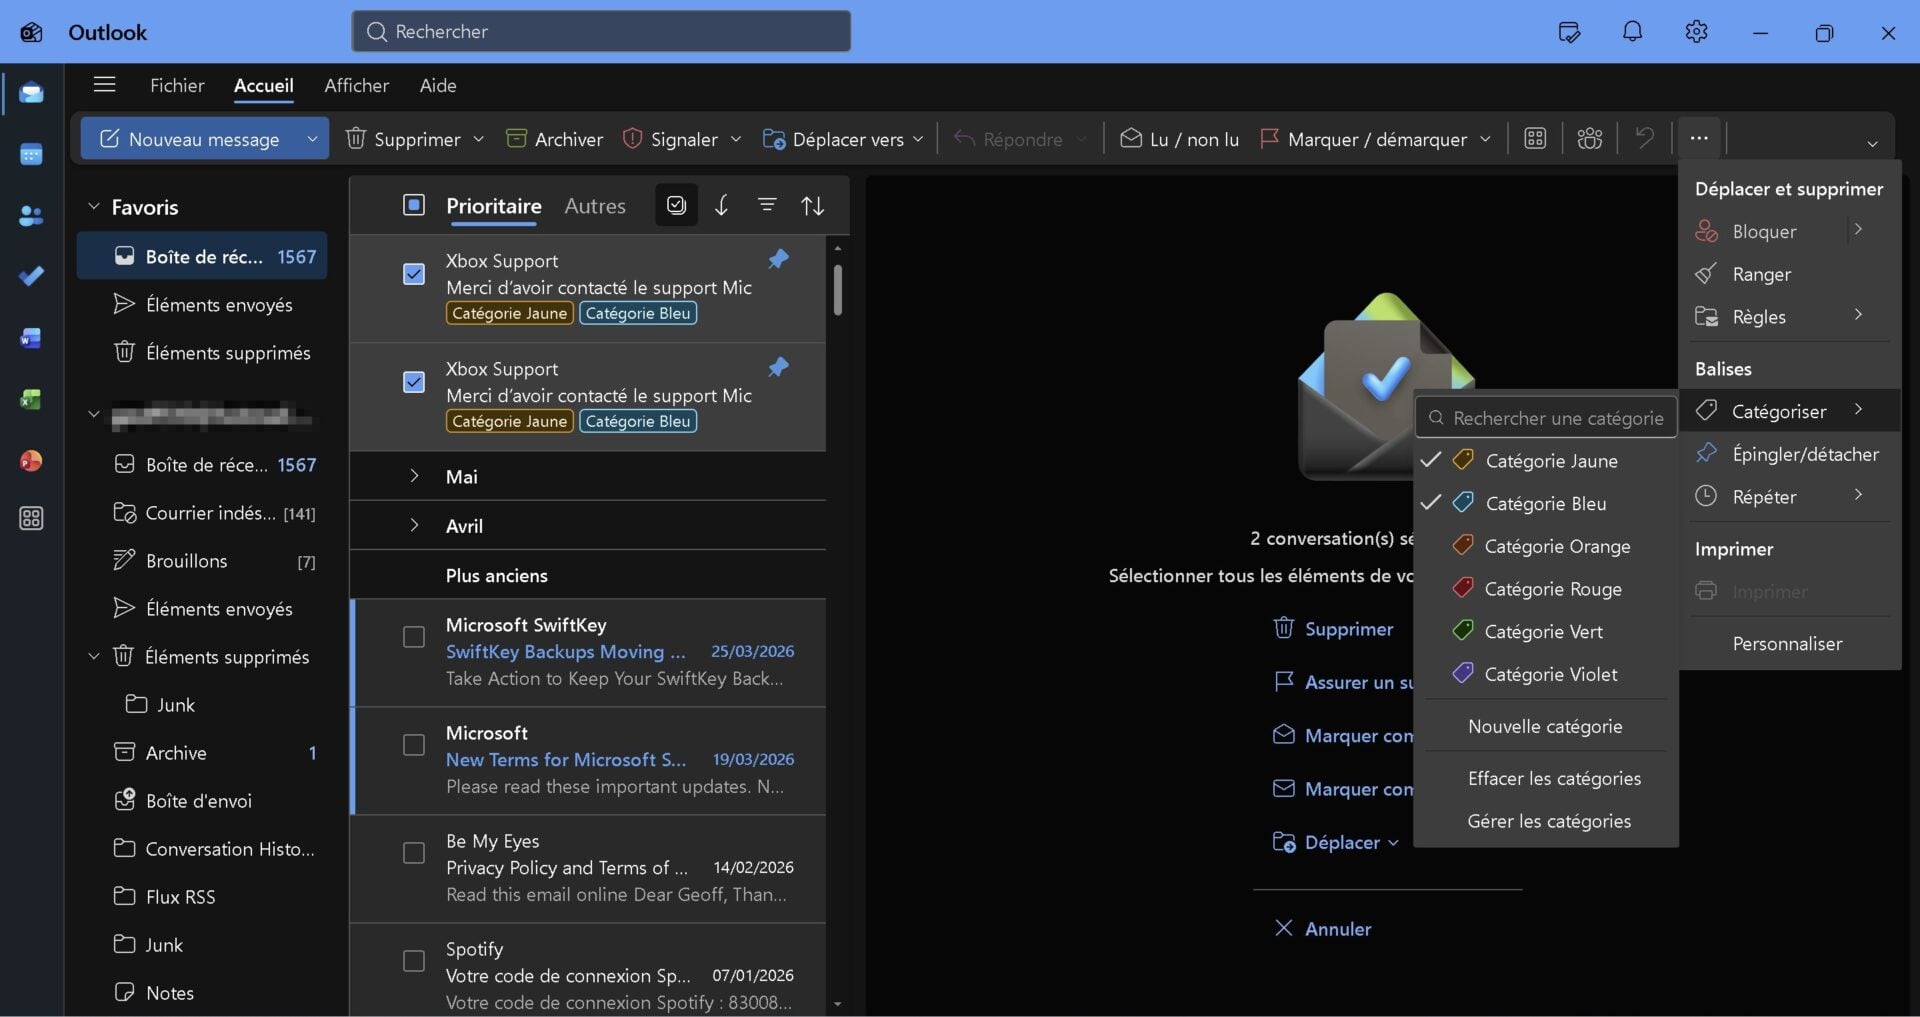Open the Aide tab
The image size is (1920, 1017).
[438, 85]
